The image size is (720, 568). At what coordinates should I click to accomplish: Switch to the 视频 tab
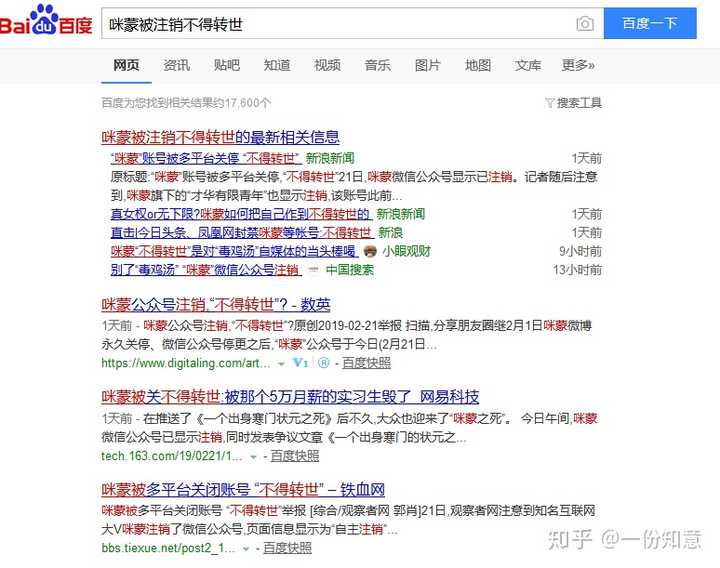pyautogui.click(x=327, y=65)
